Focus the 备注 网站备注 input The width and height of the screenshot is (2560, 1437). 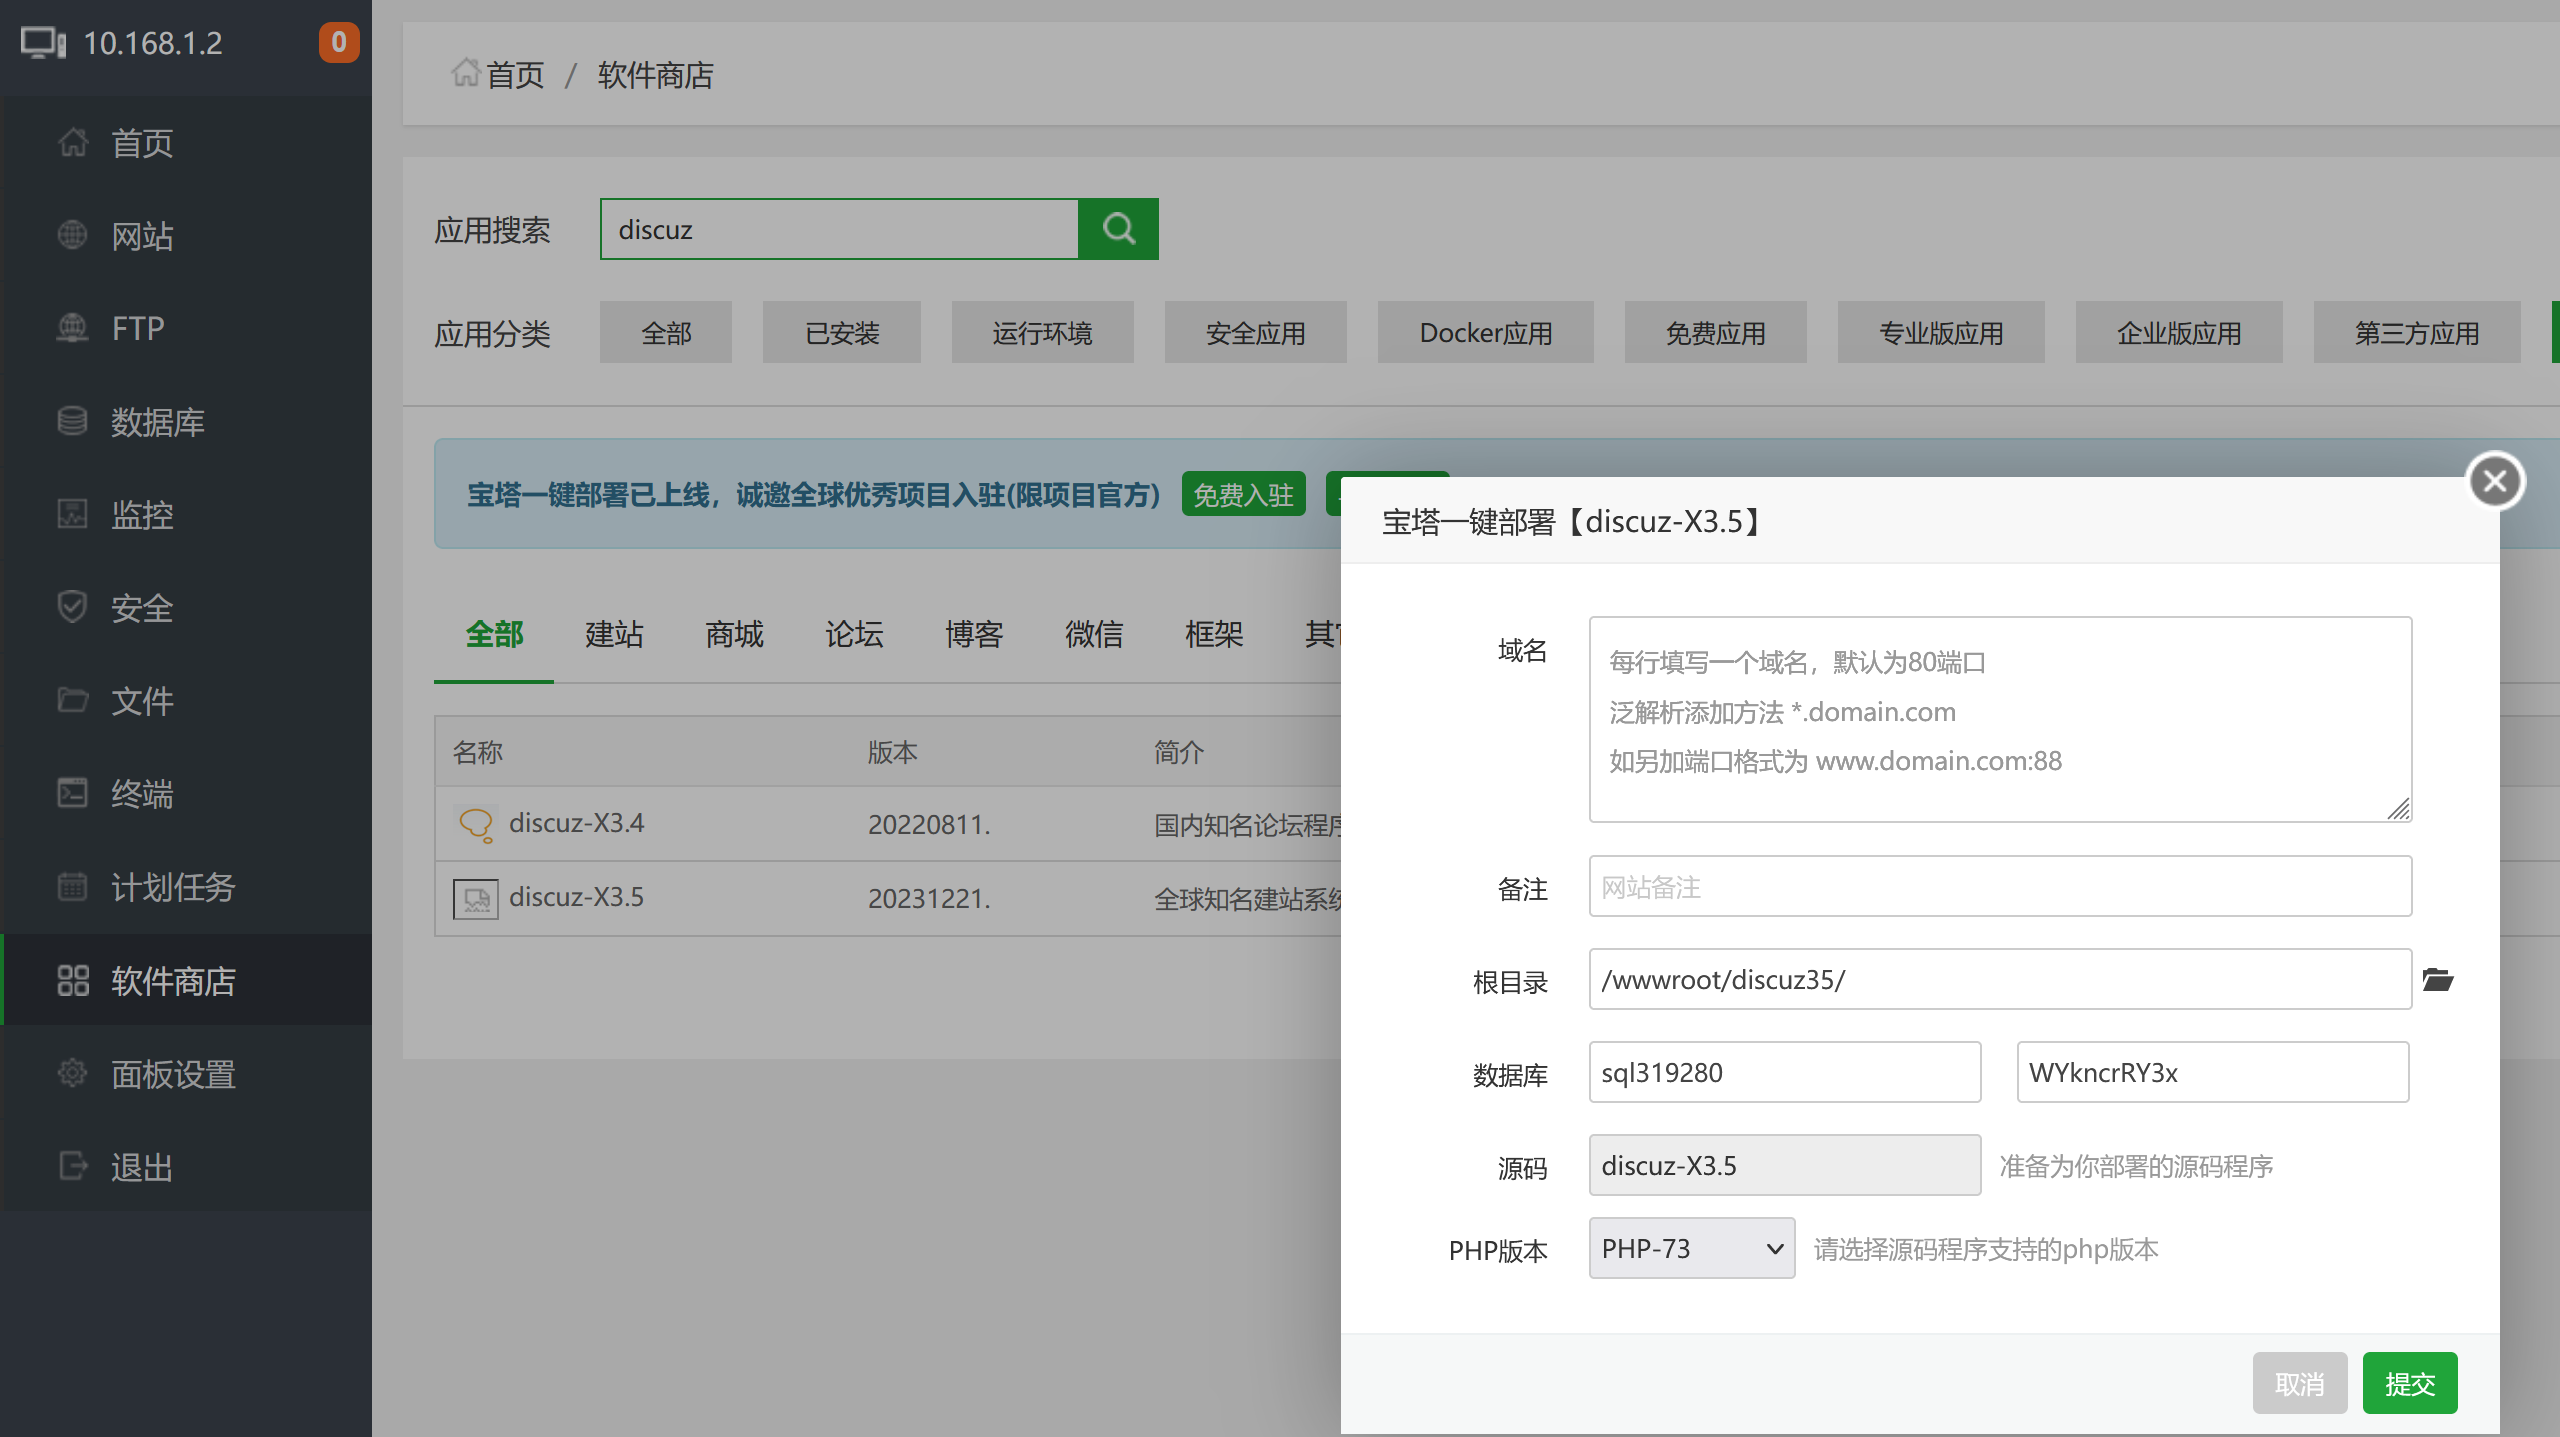point(2000,886)
